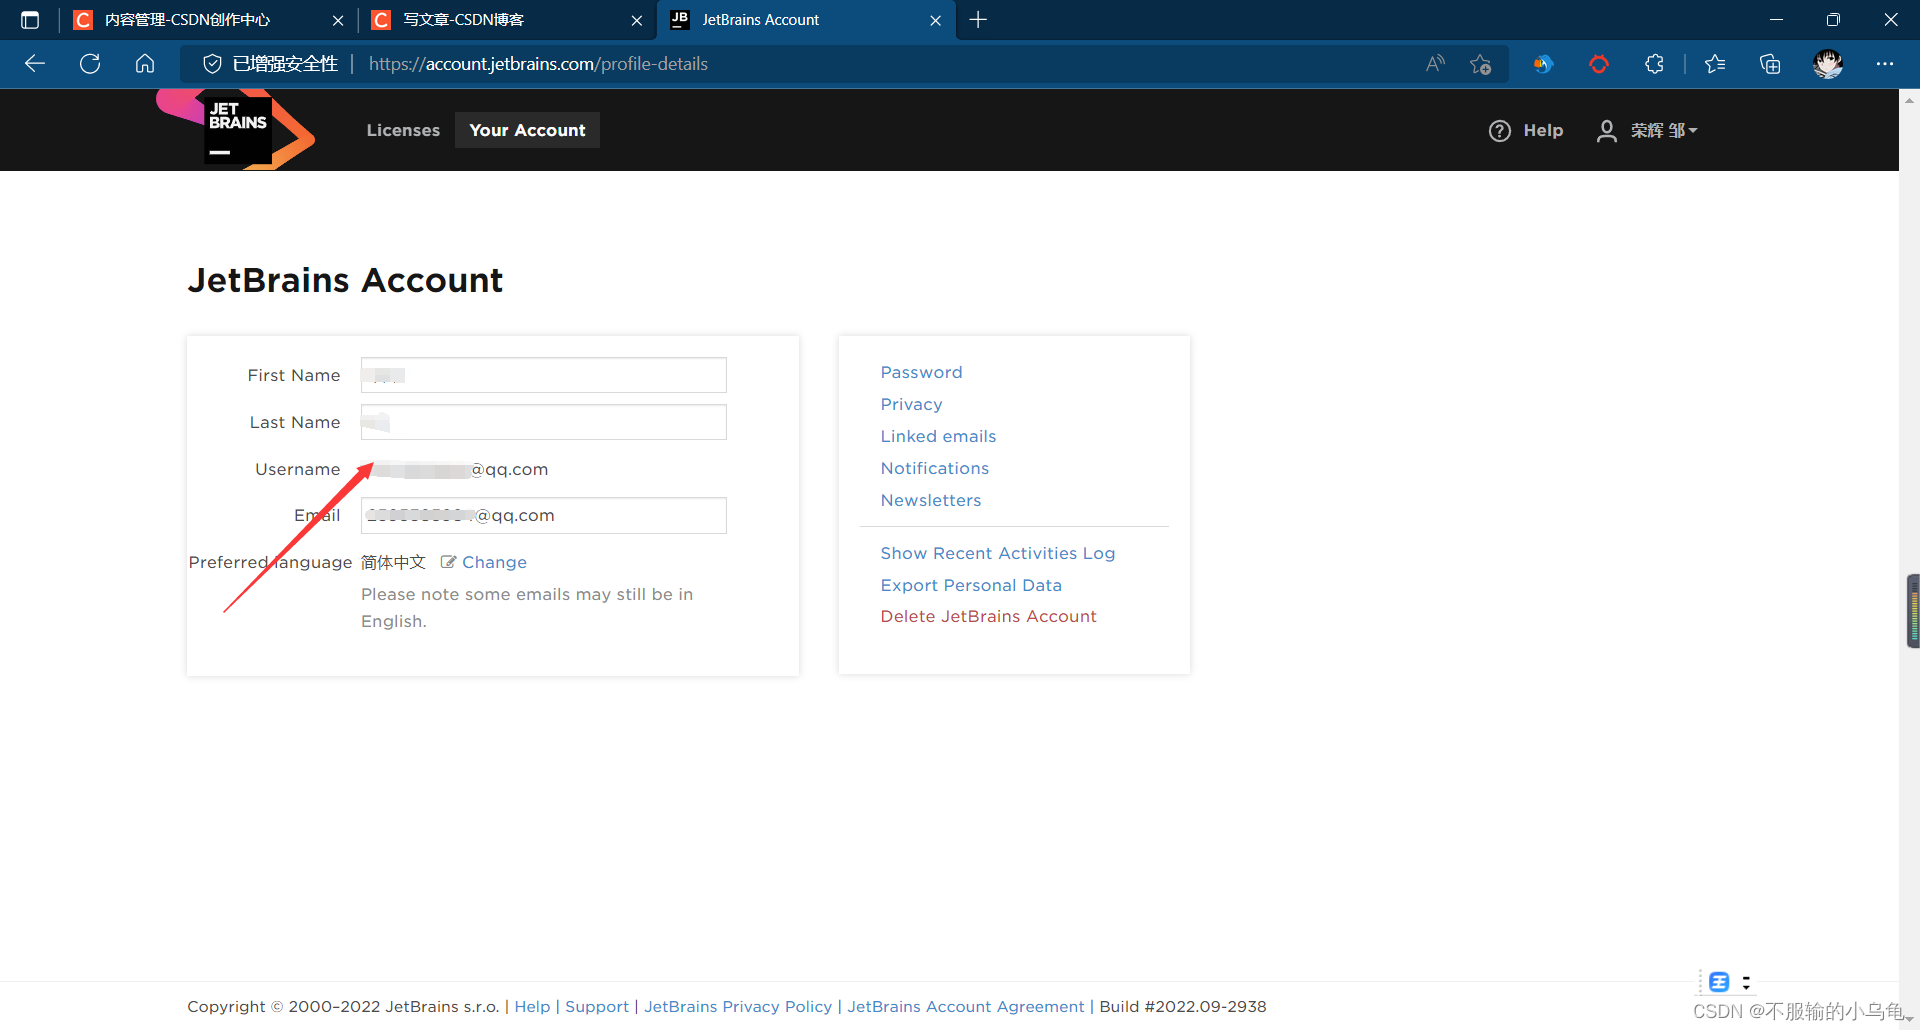
Task: Open browser Settings and more menu
Action: (1885, 64)
